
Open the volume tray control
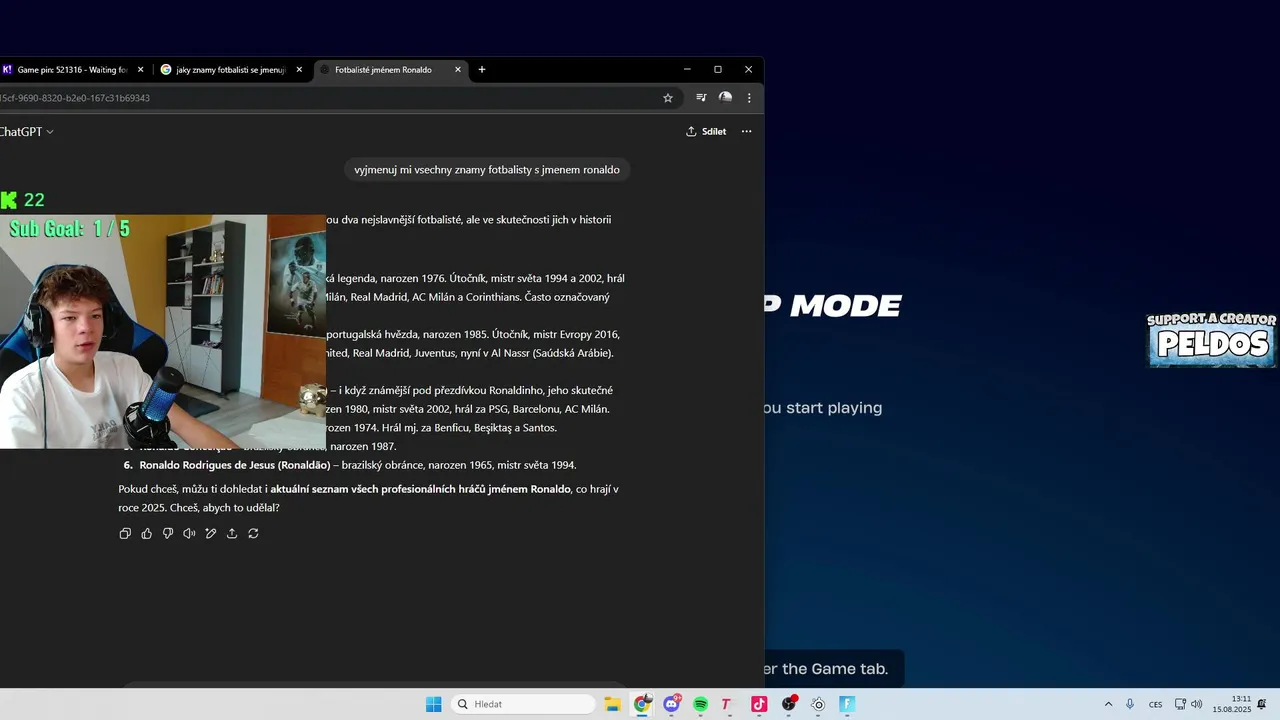tap(1197, 704)
